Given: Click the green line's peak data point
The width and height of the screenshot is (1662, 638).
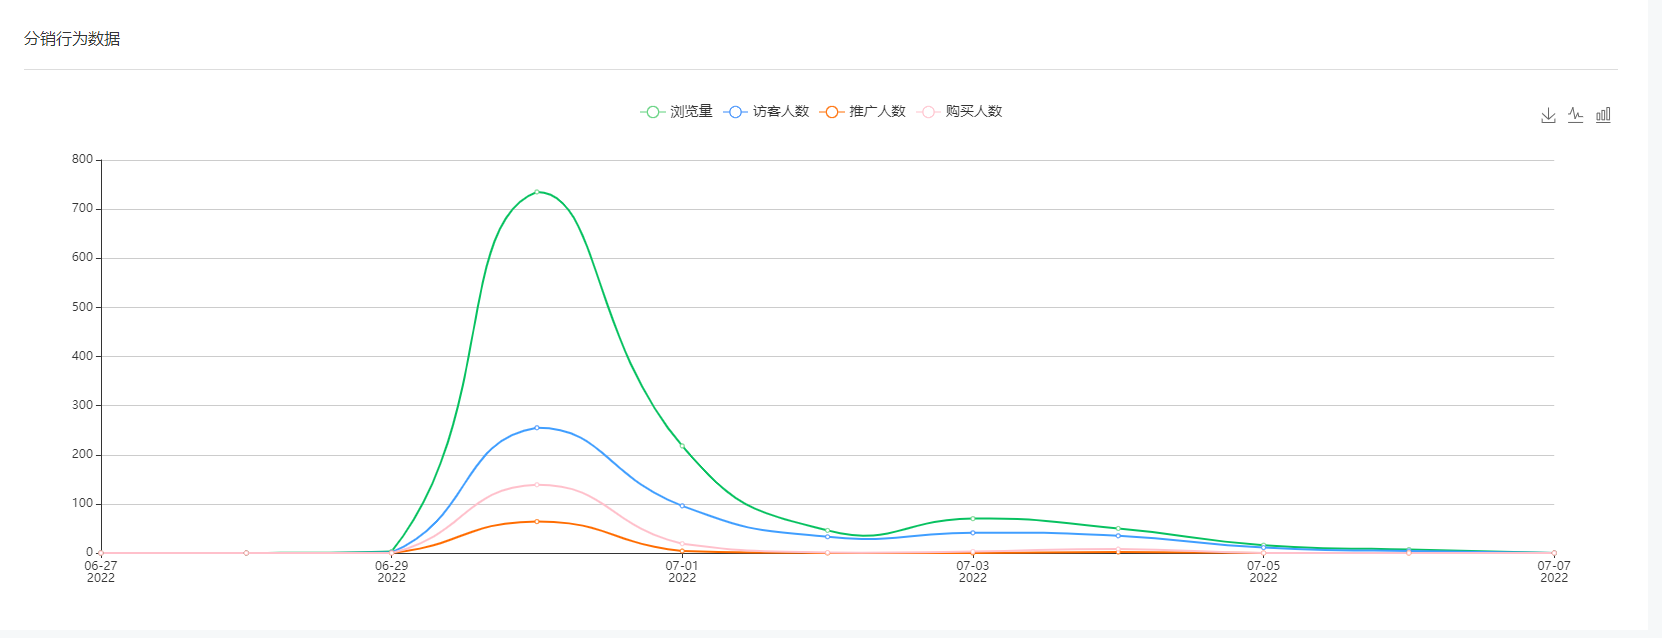Looking at the screenshot, I should click(x=537, y=192).
